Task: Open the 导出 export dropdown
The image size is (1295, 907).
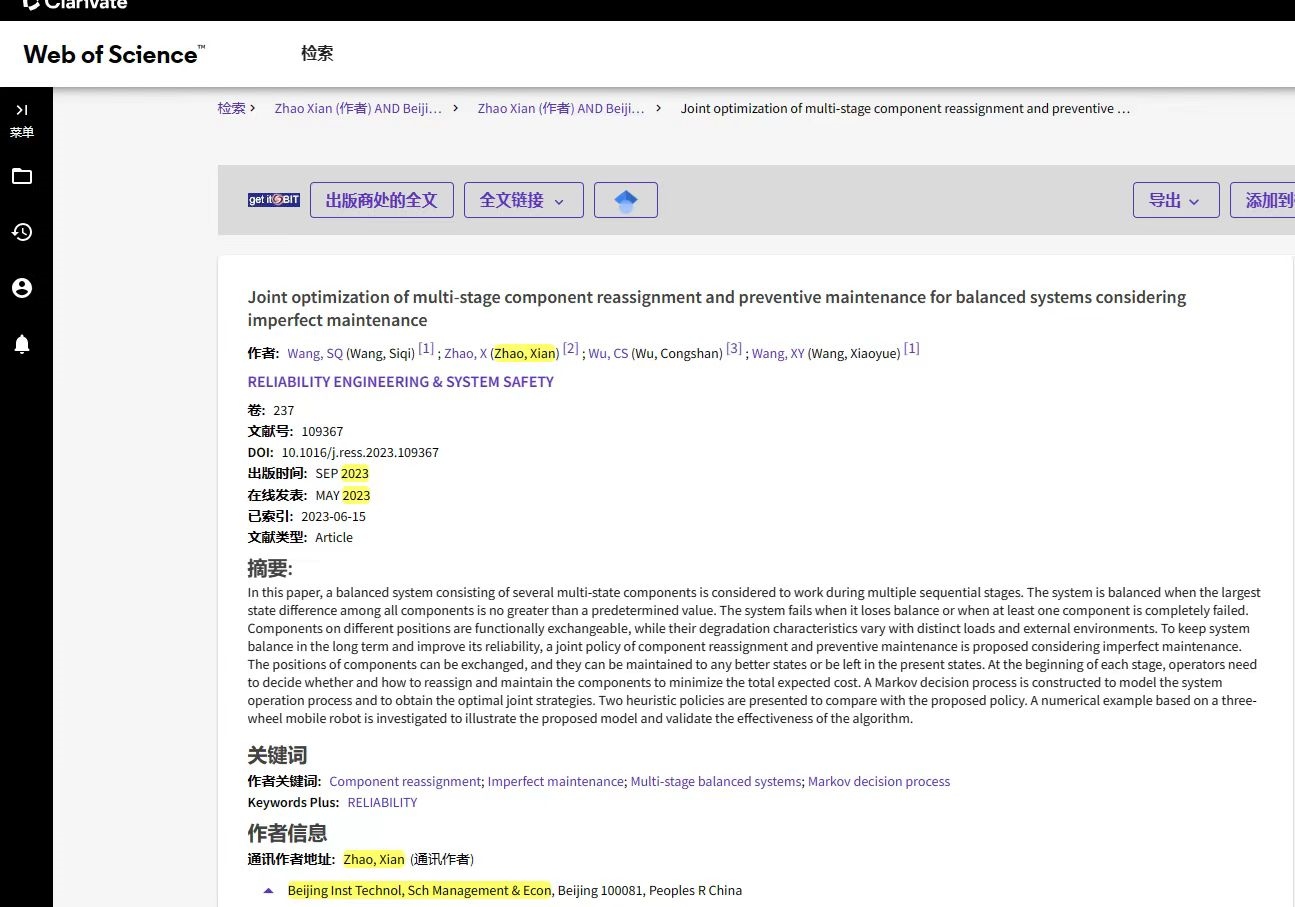Action: click(1175, 200)
